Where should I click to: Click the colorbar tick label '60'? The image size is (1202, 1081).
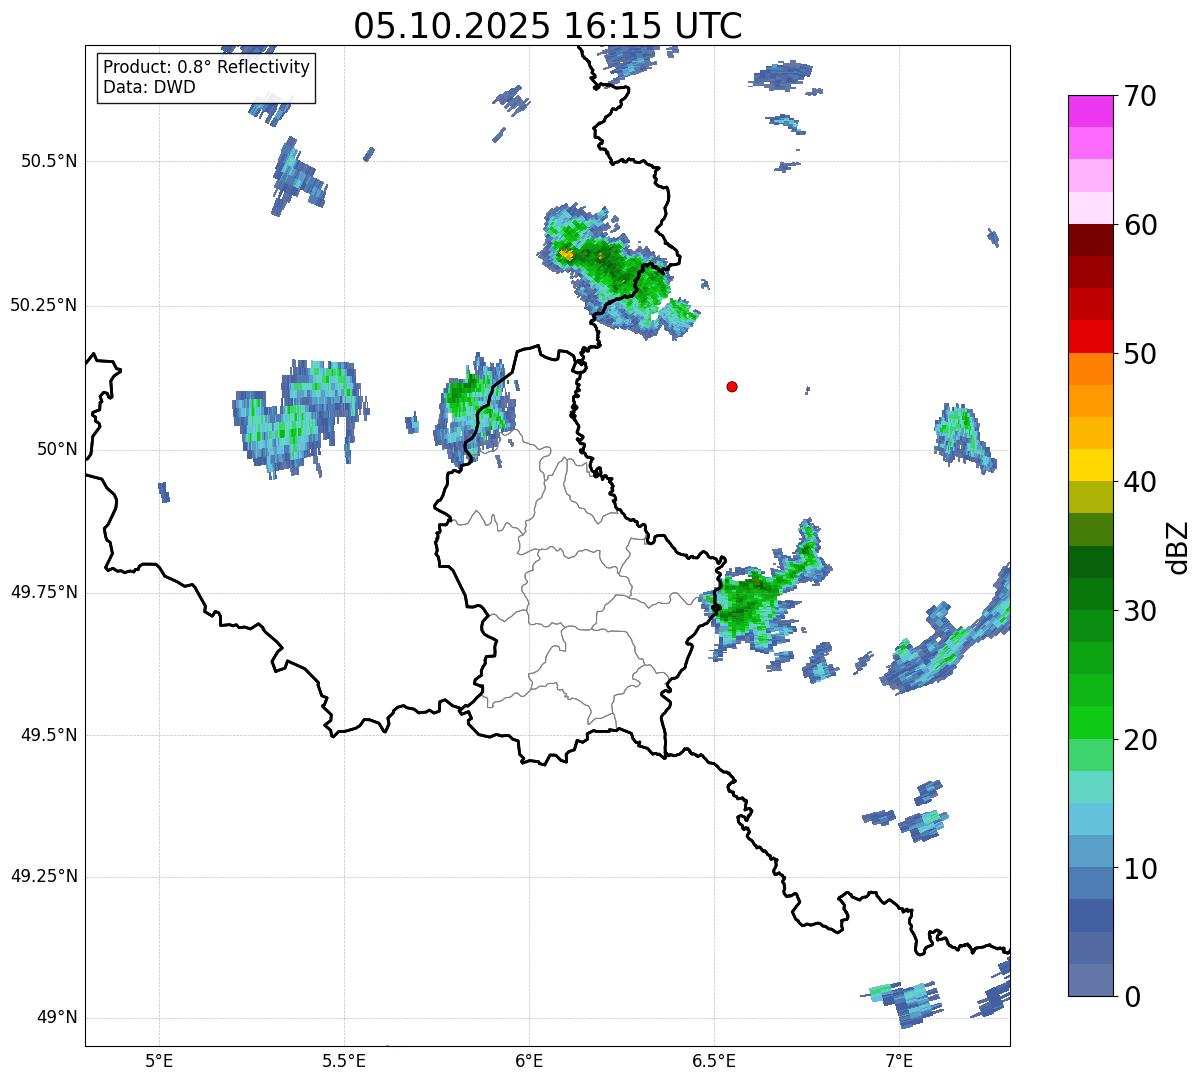click(x=1140, y=225)
